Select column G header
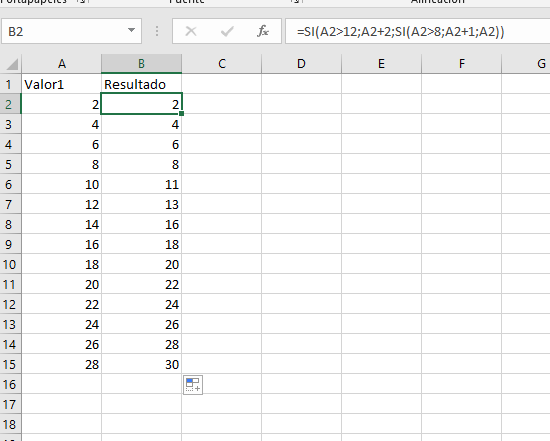 pyautogui.click(x=526, y=64)
